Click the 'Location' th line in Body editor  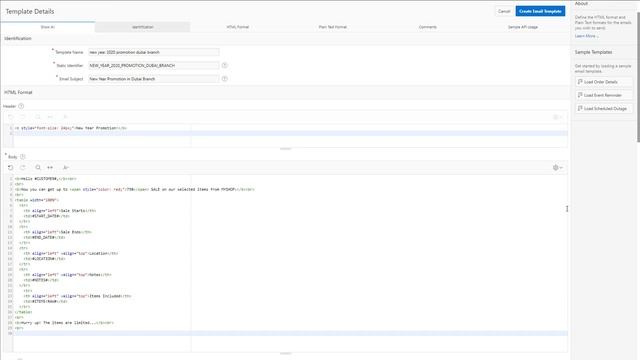pos(71,253)
